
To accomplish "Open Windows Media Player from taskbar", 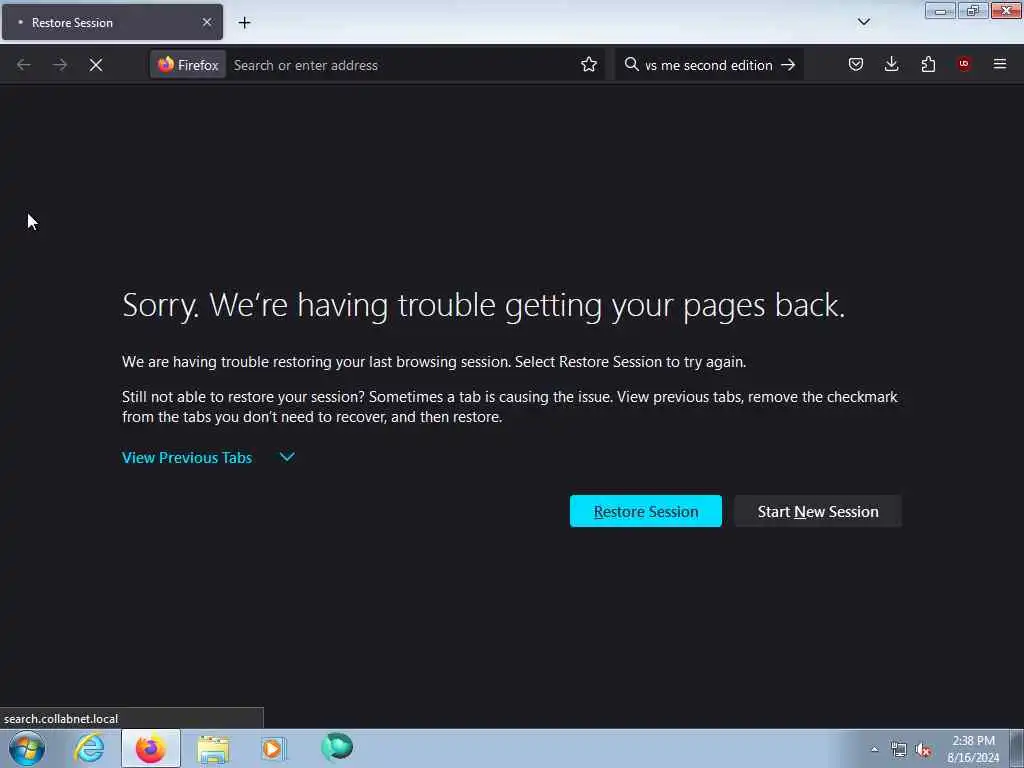I will coord(274,748).
